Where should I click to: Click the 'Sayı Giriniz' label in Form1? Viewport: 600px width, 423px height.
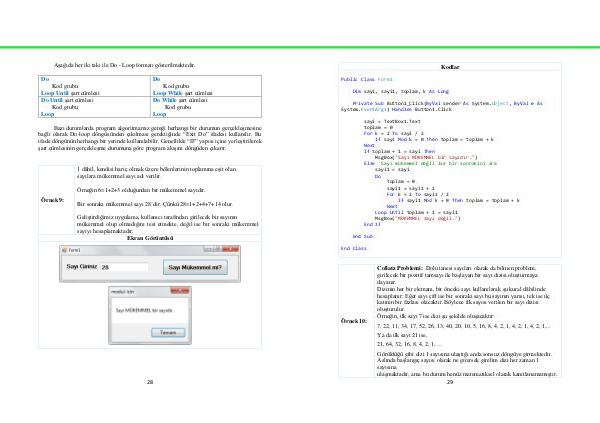82,266
